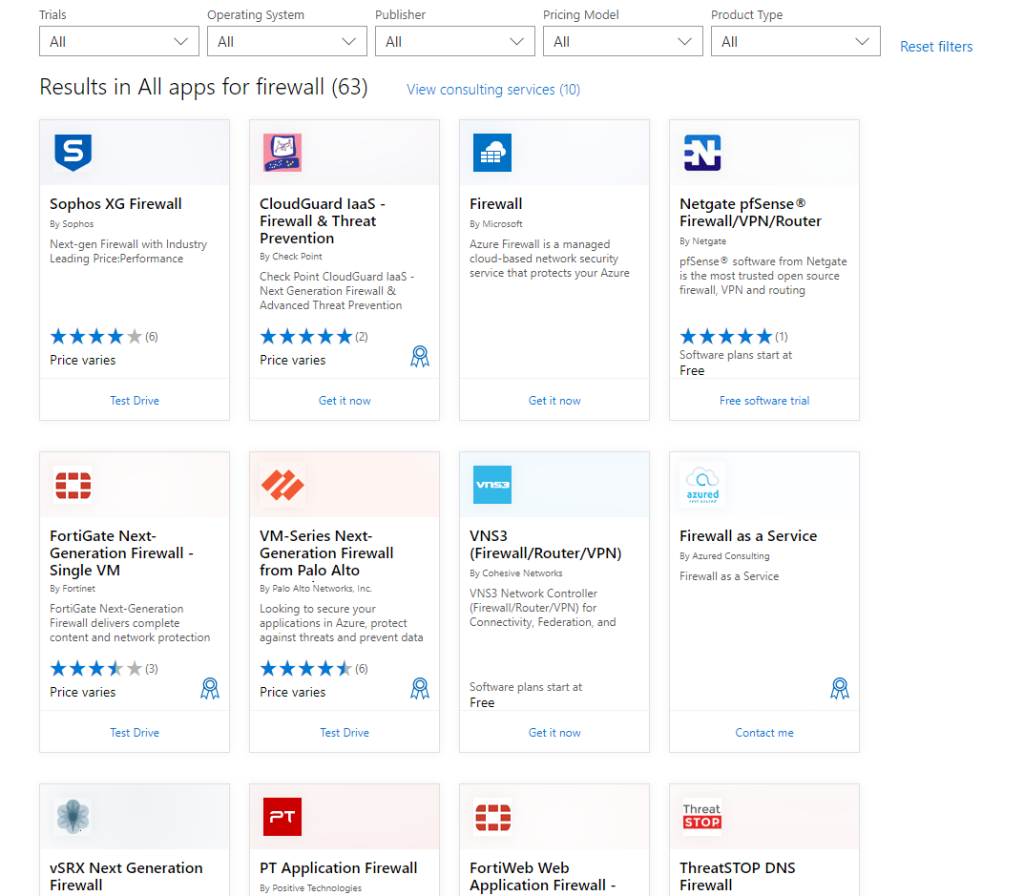Click the 'By Netgate' publisher text
1024x896 pixels.
click(x=703, y=241)
